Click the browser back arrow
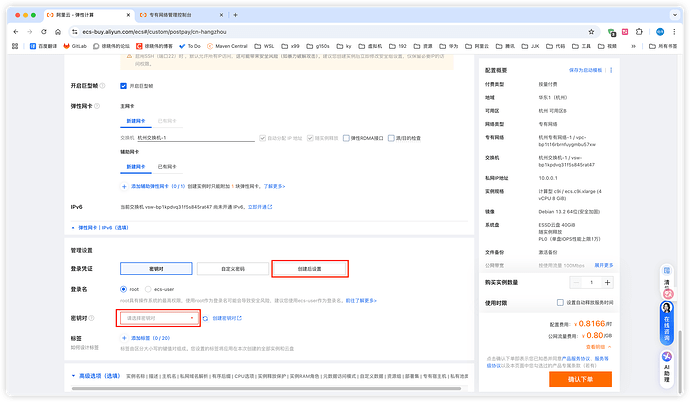This screenshot has width=690, height=402. click(14, 32)
